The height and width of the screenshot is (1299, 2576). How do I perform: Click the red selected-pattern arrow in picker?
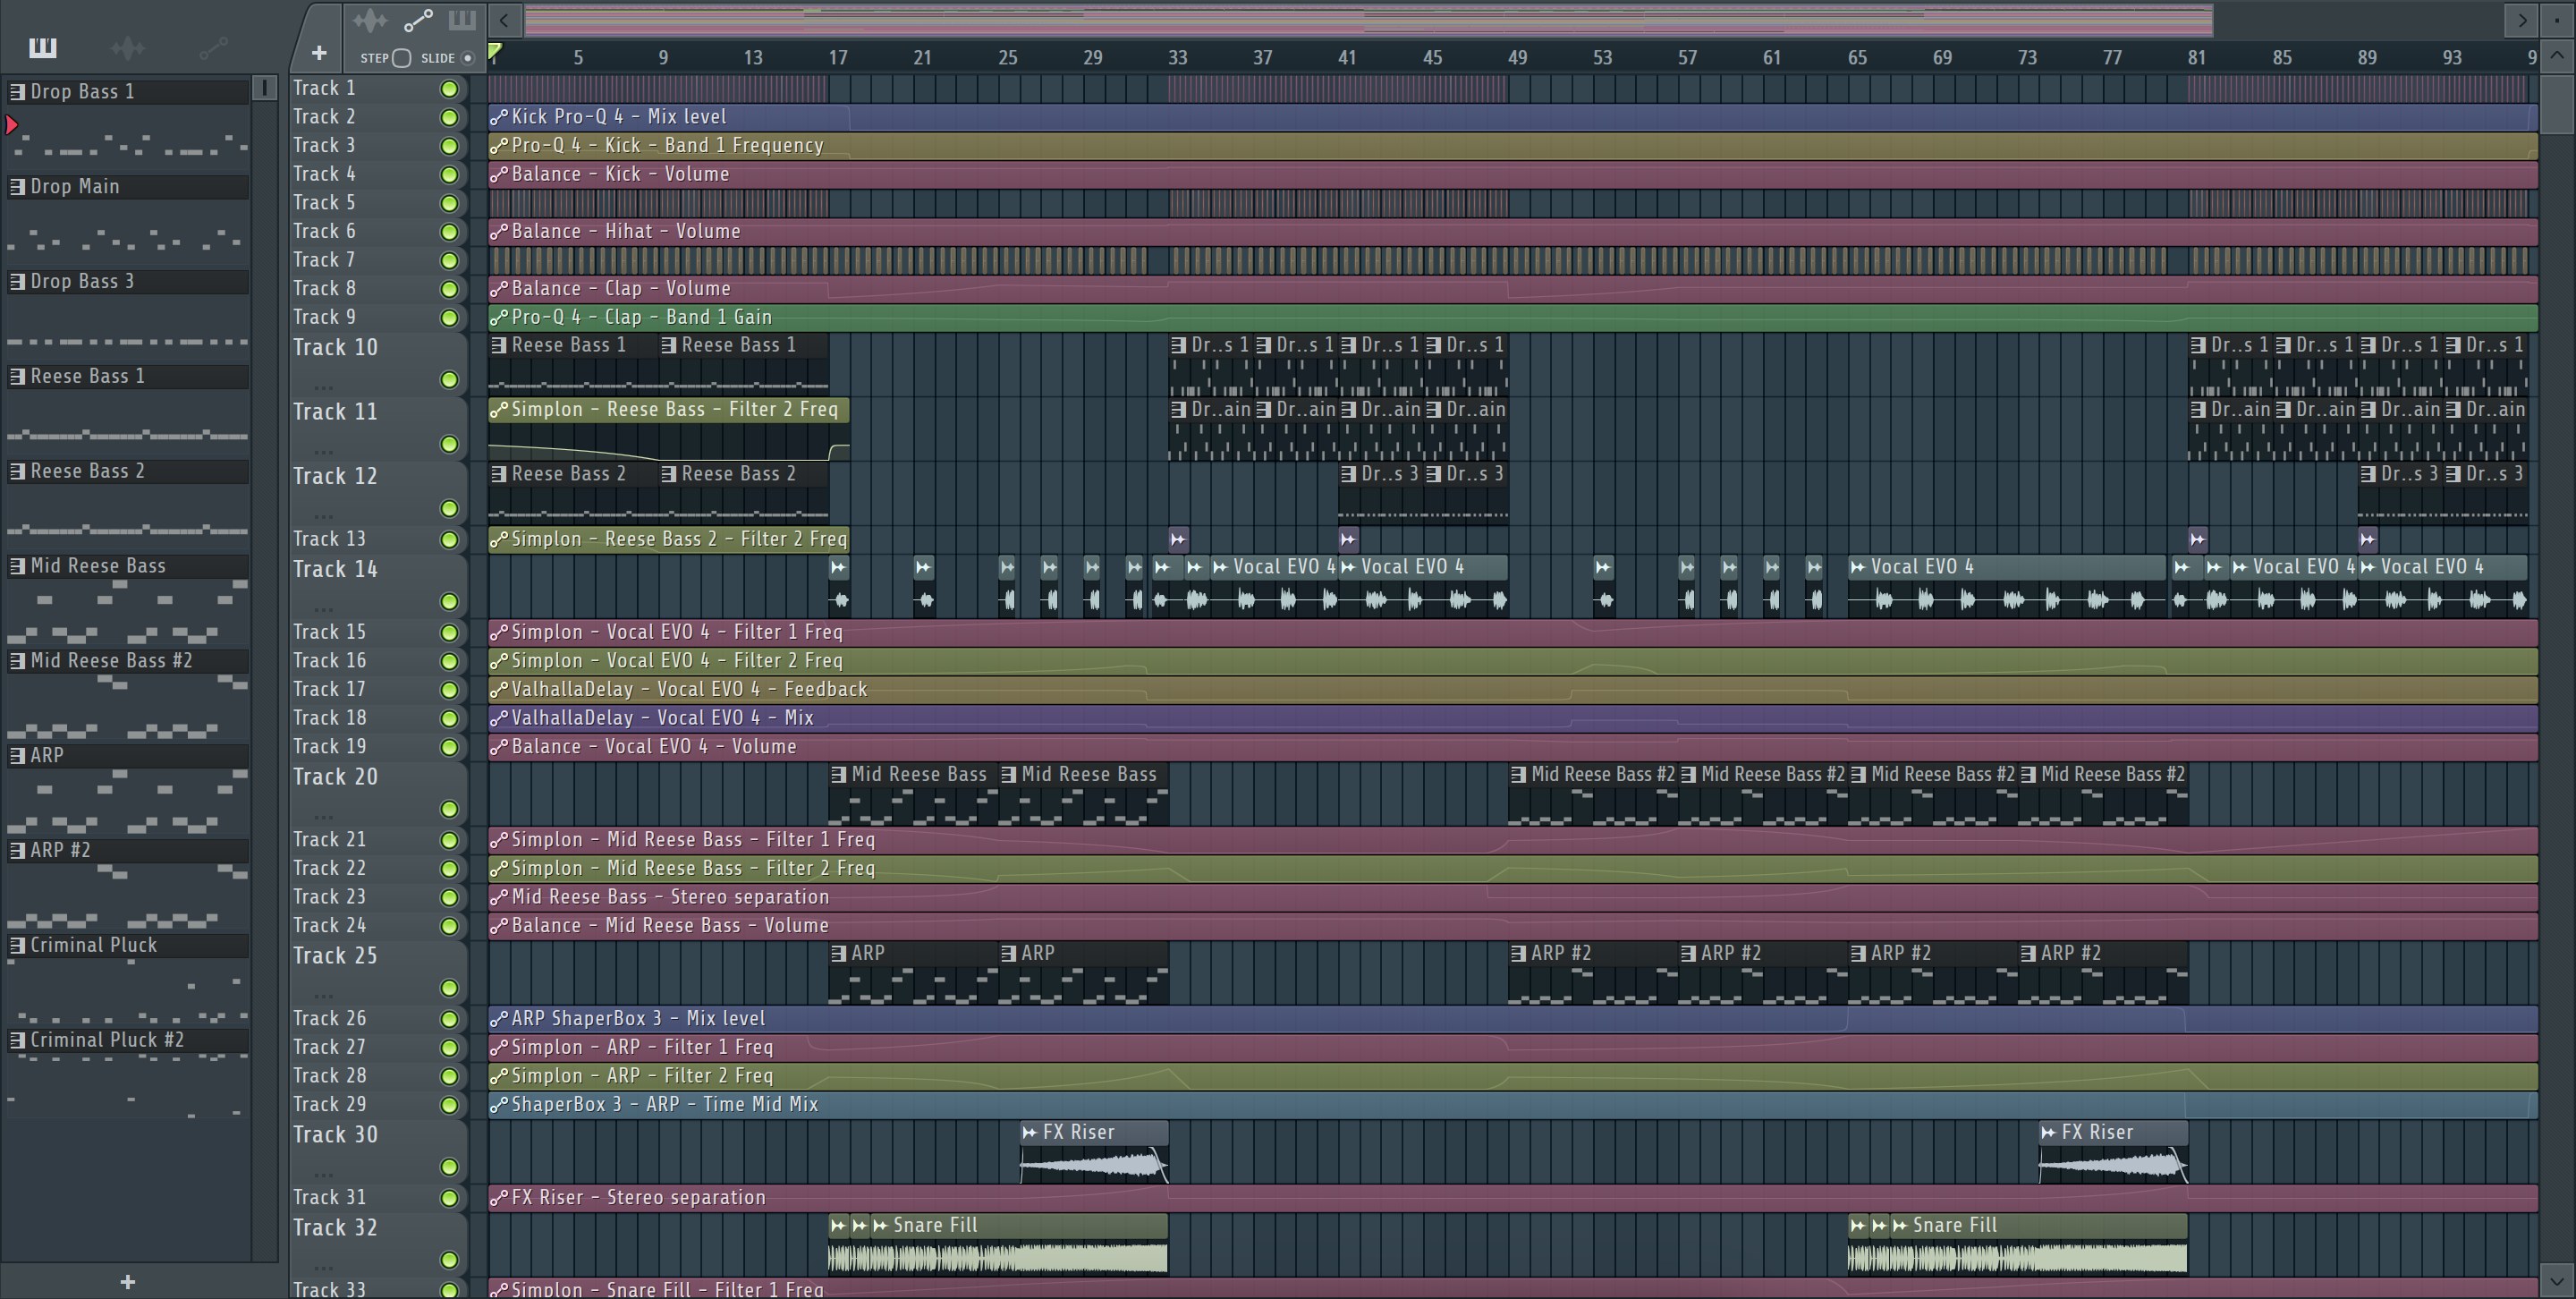[12, 125]
